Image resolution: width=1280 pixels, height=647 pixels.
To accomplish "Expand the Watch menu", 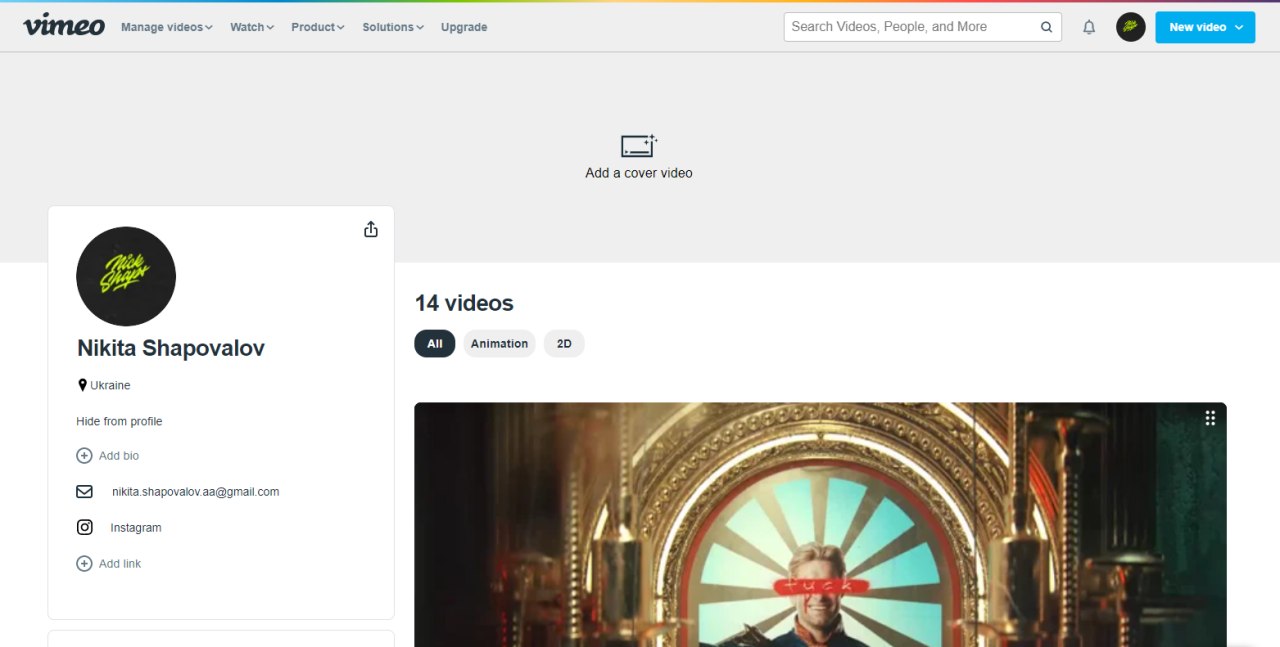I will 252,27.
